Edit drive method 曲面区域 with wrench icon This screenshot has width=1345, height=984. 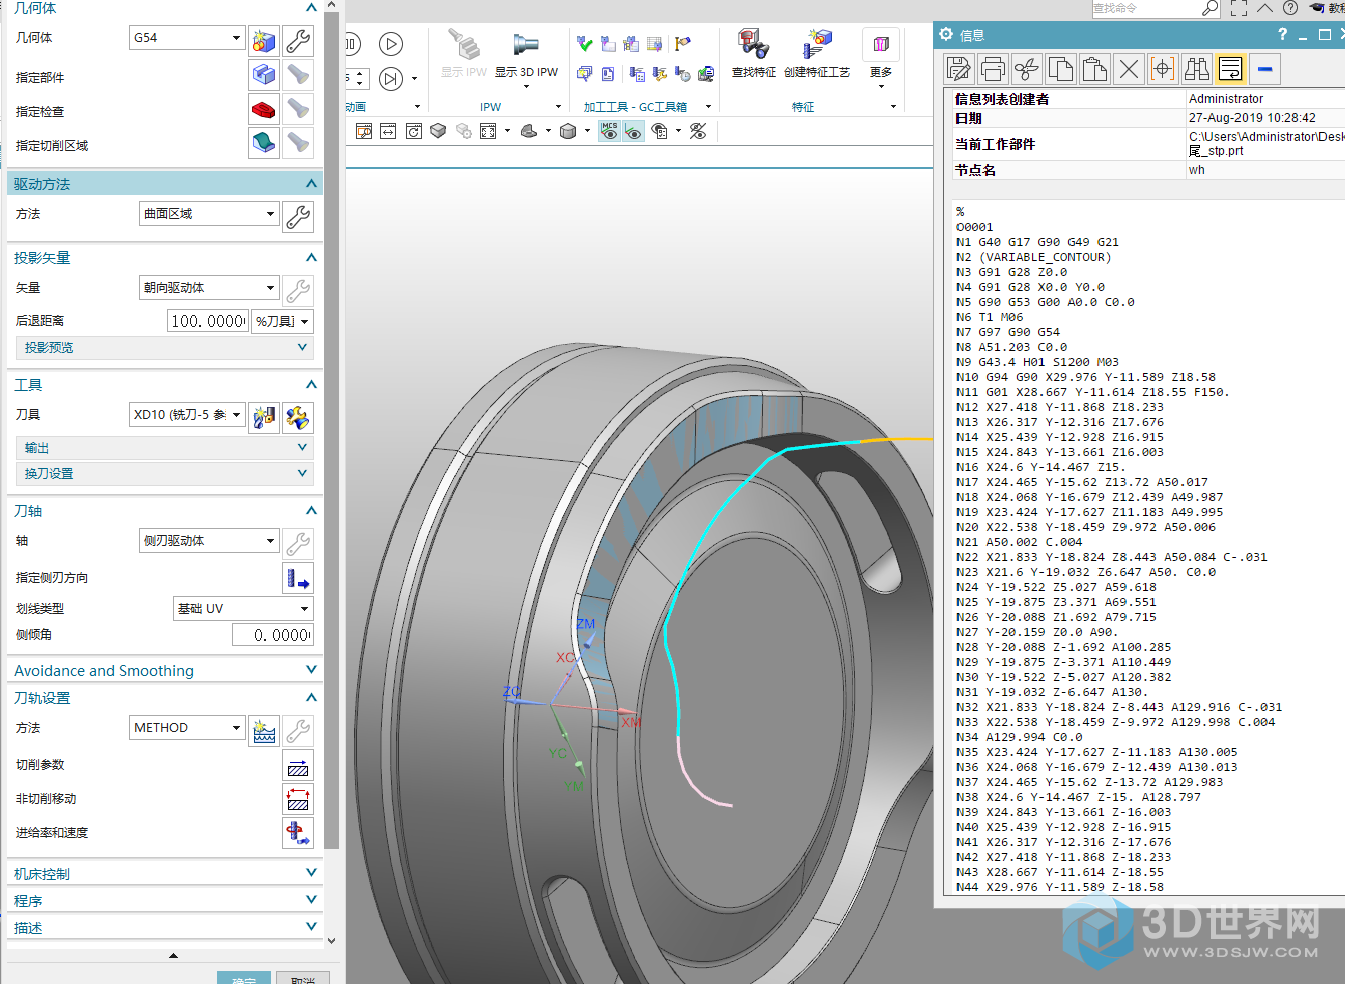[x=298, y=217]
